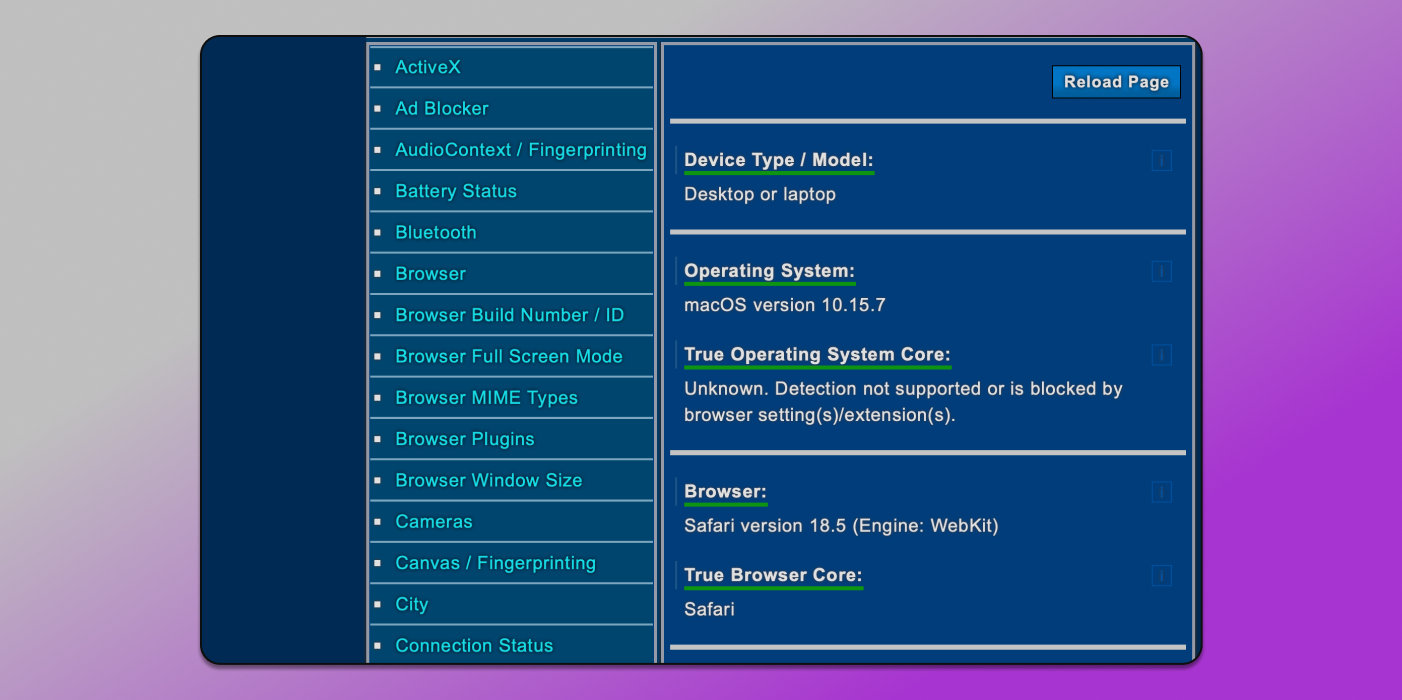The image size is (1402, 700).
Task: Click the Browser Window Size link
Action: [x=488, y=480]
